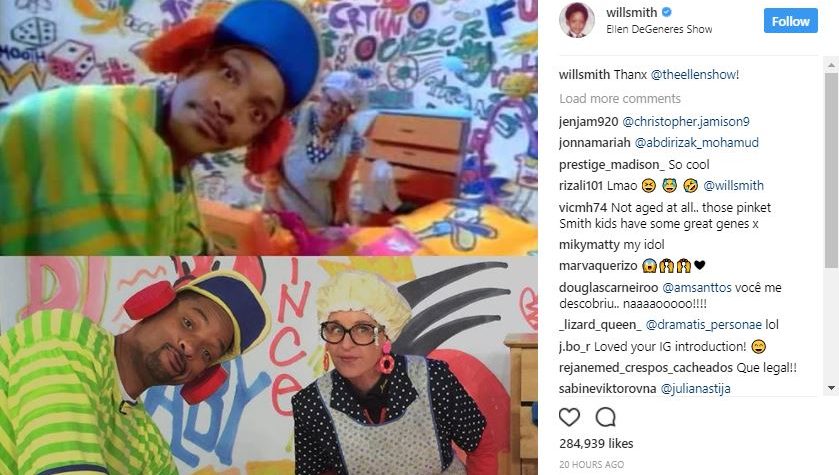Open the willsmith username in header
Viewport: 839px width, 475px height.
[631, 12]
